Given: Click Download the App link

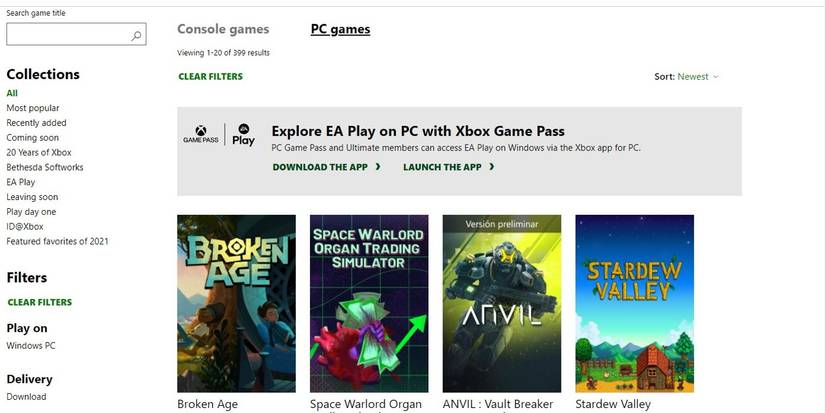Looking at the screenshot, I should coord(321,167).
